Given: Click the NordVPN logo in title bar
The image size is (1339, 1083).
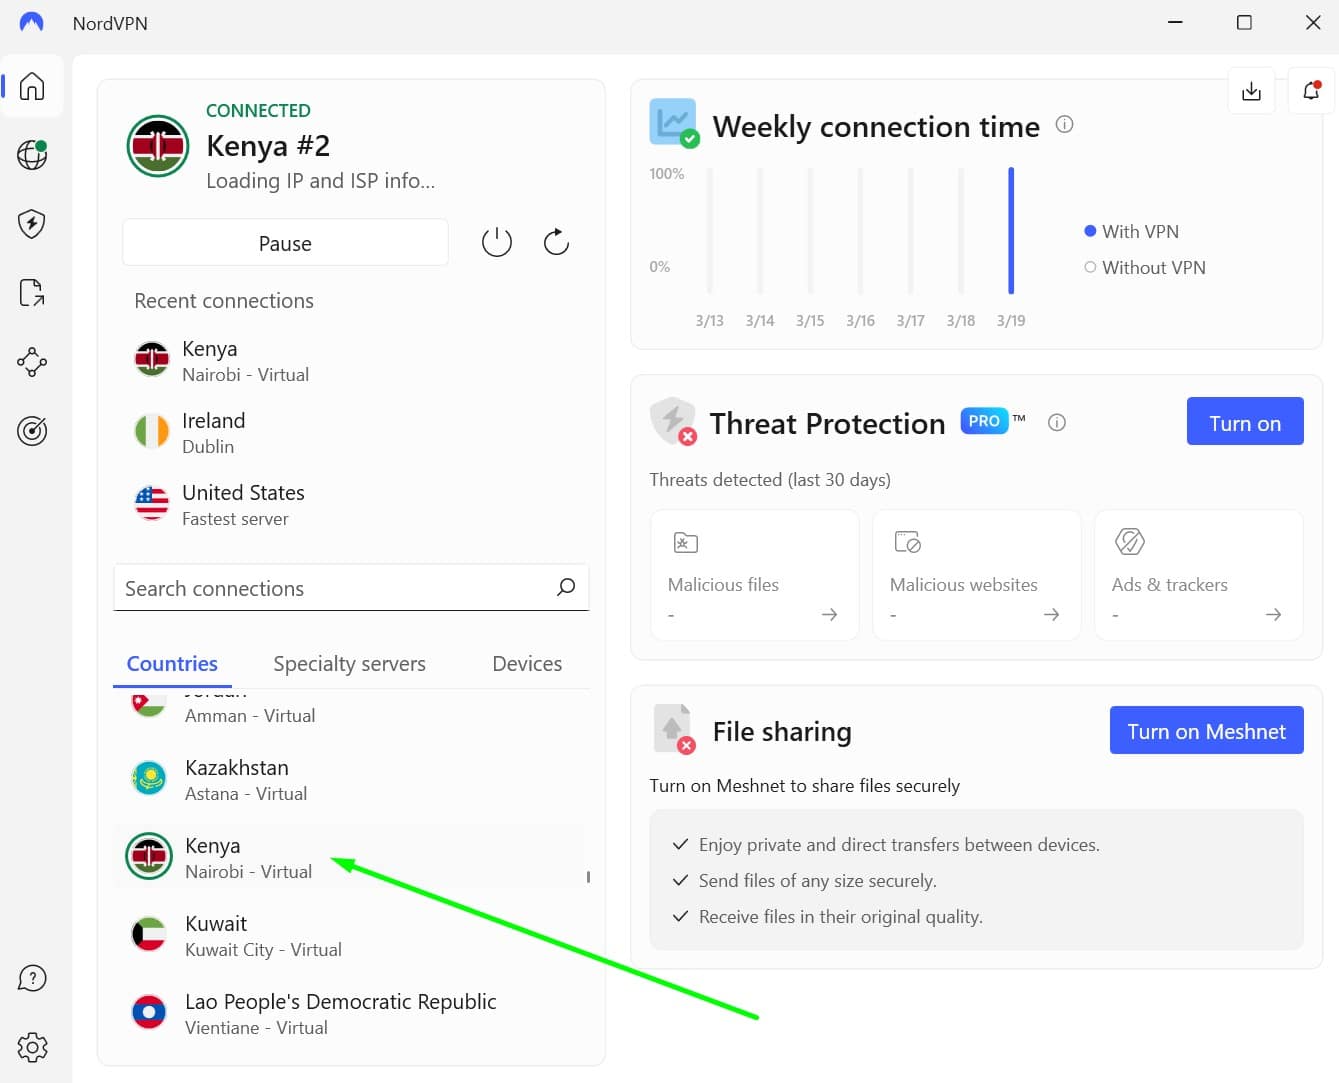Looking at the screenshot, I should point(32,22).
